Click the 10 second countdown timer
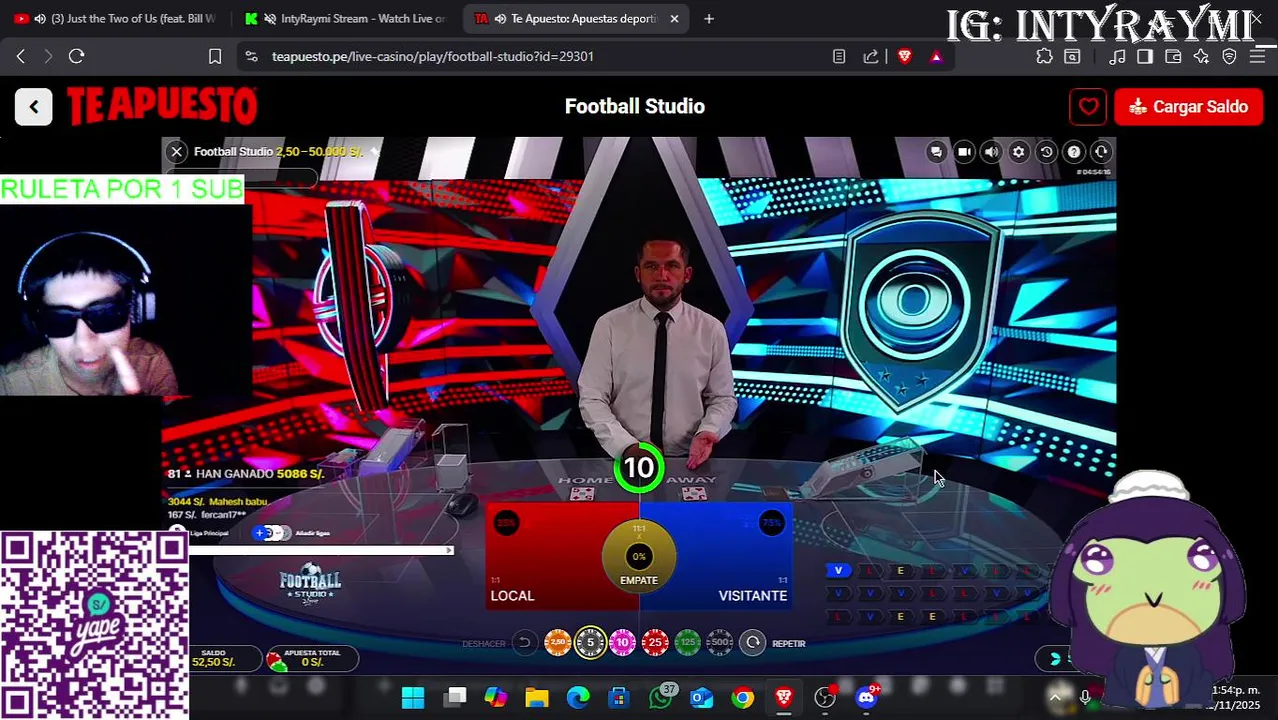 coord(639,467)
